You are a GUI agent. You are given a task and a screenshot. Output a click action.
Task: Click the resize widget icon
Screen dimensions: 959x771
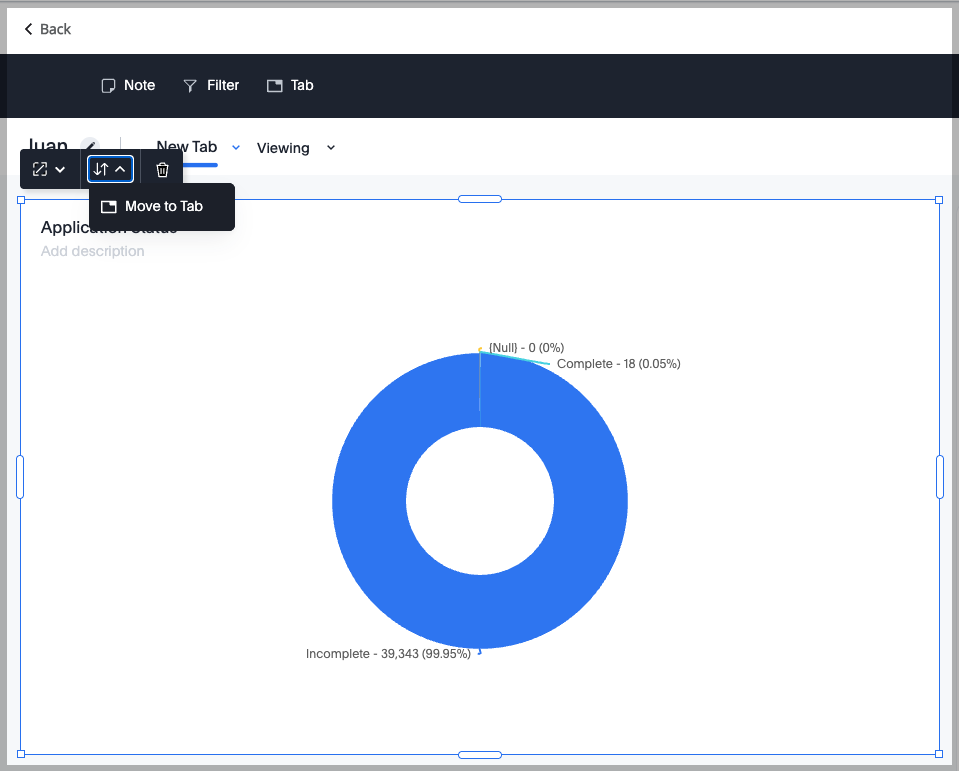(40, 170)
